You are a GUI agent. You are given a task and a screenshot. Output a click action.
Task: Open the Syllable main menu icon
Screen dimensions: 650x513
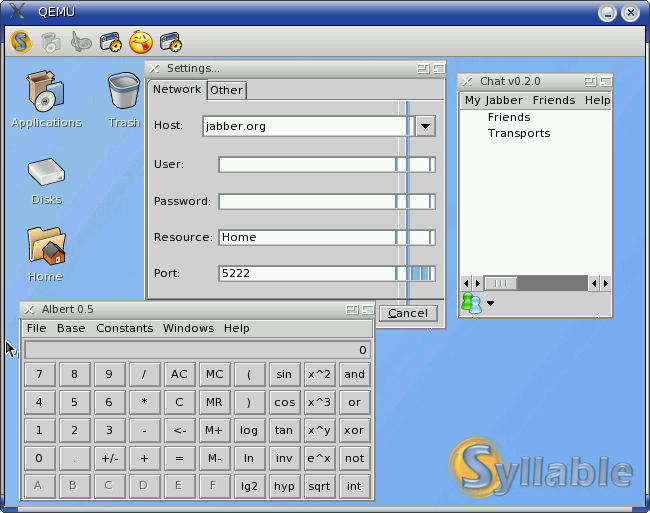(x=21, y=42)
